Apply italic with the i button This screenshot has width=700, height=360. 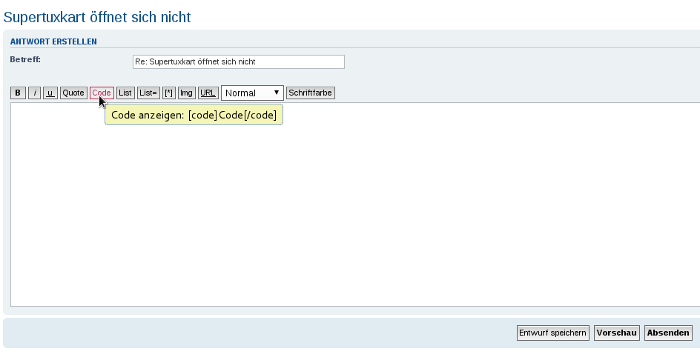click(34, 93)
